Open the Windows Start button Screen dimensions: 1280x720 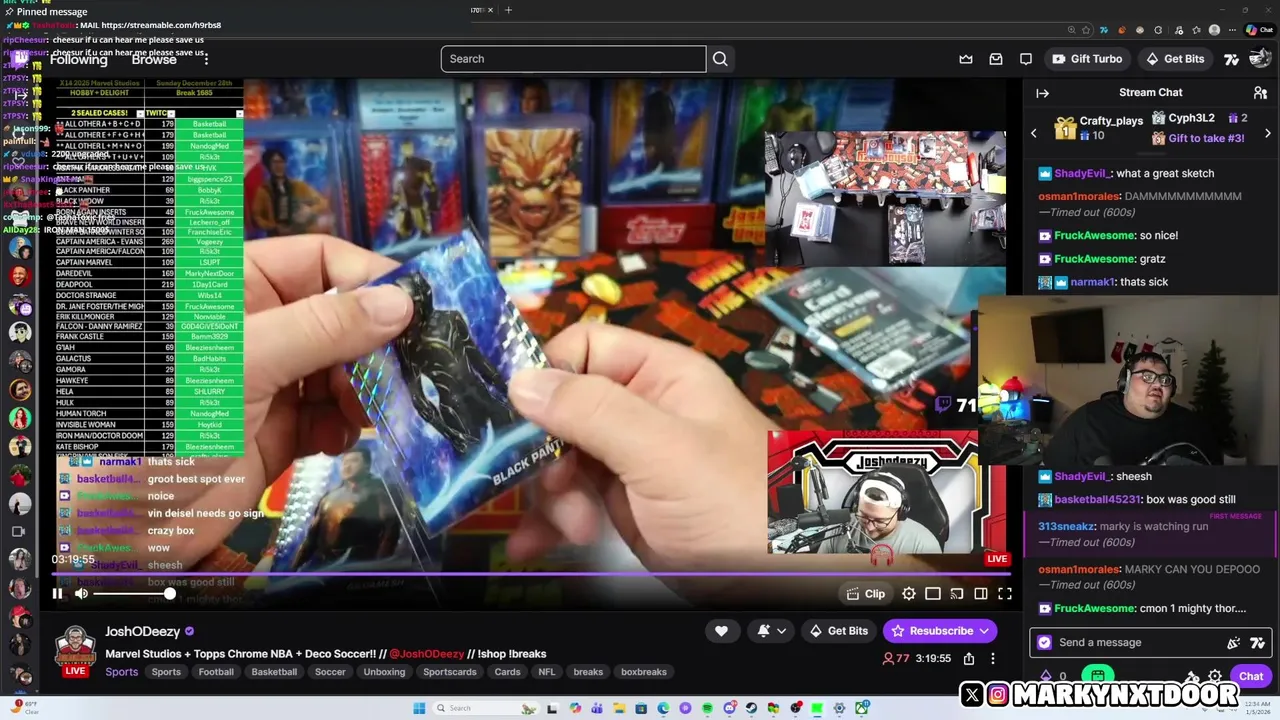[419, 708]
